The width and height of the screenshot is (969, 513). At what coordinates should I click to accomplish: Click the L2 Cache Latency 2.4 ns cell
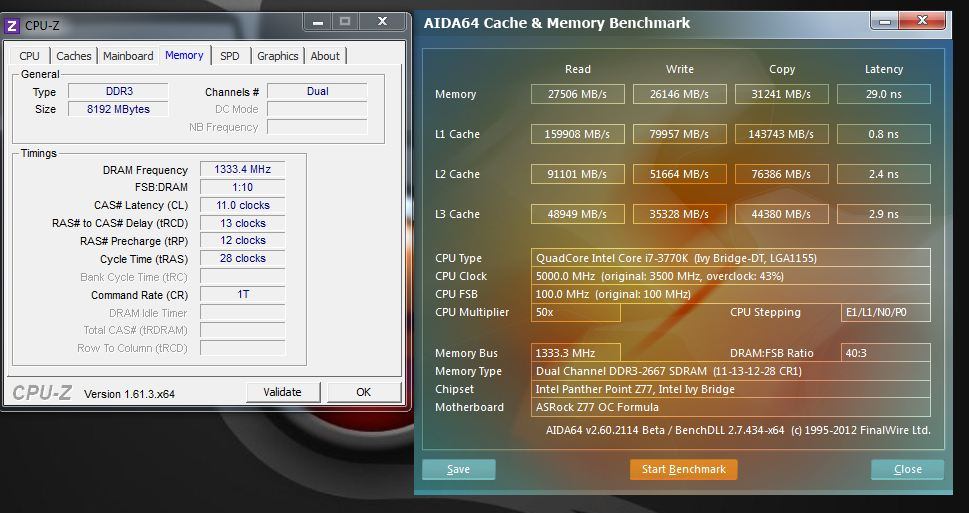(x=884, y=174)
